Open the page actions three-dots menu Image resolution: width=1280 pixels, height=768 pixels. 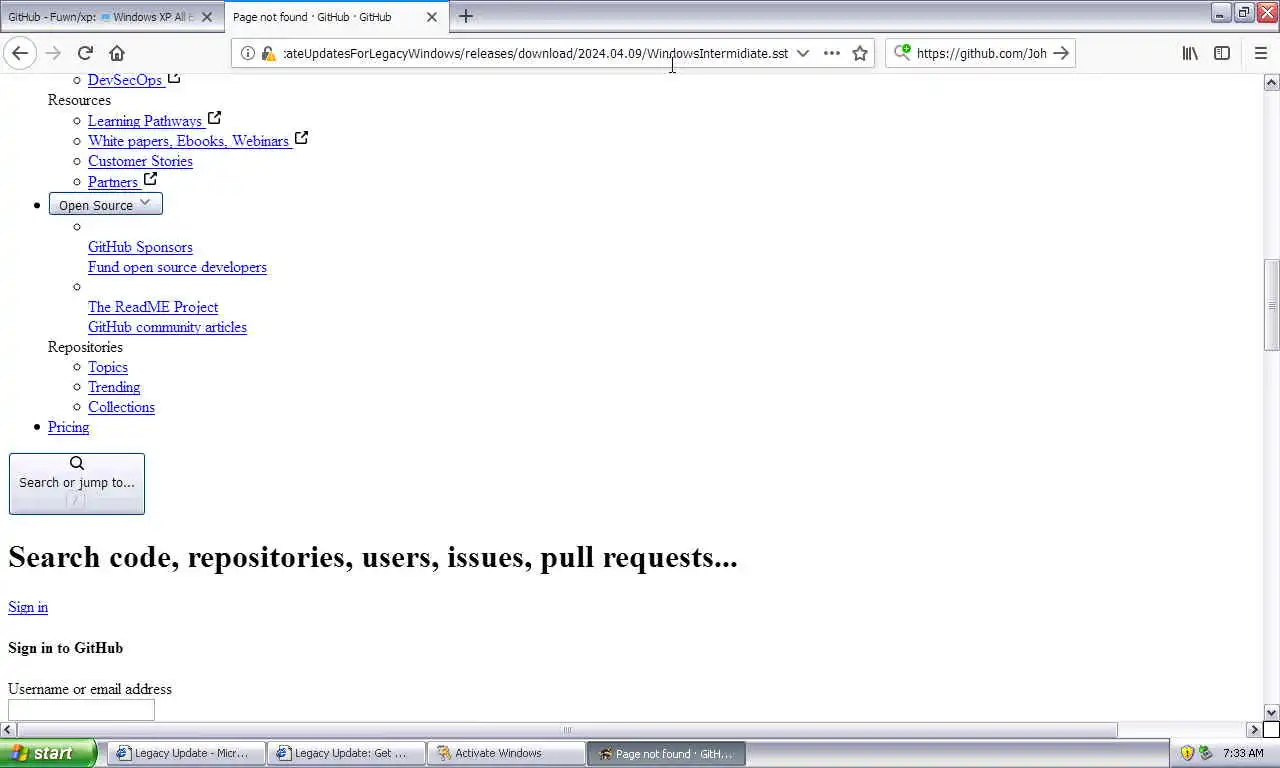832,53
